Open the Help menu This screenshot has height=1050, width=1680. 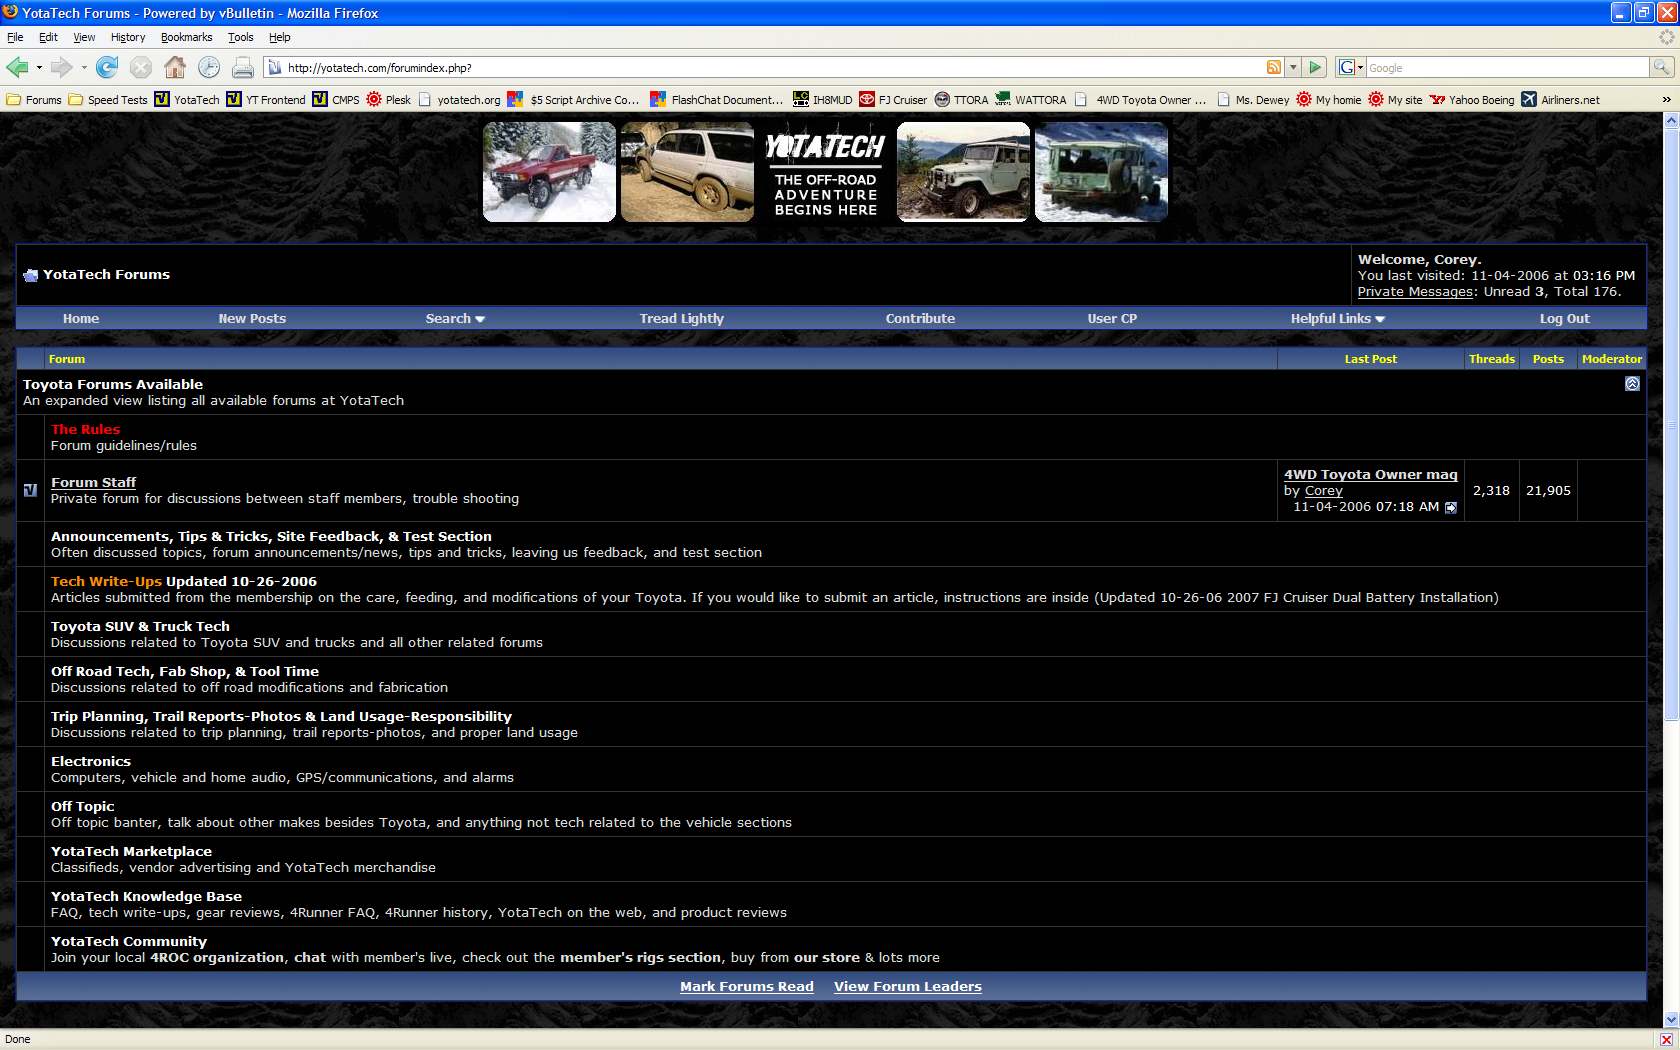click(x=279, y=37)
